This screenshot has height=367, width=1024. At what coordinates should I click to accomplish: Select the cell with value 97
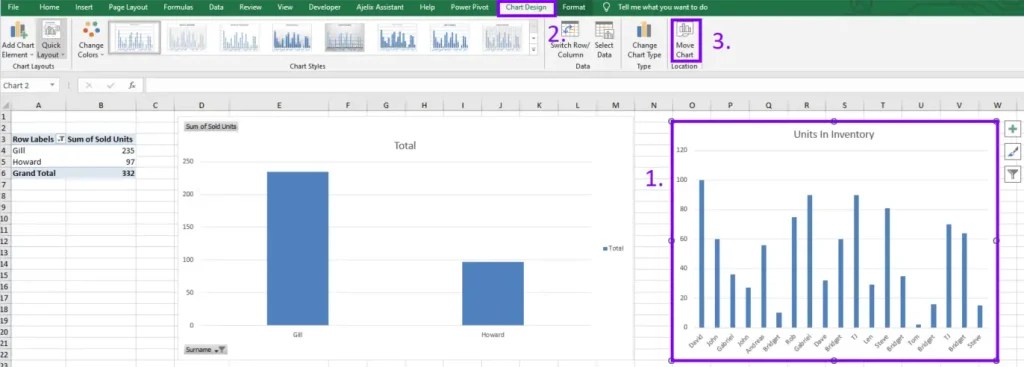click(101, 162)
